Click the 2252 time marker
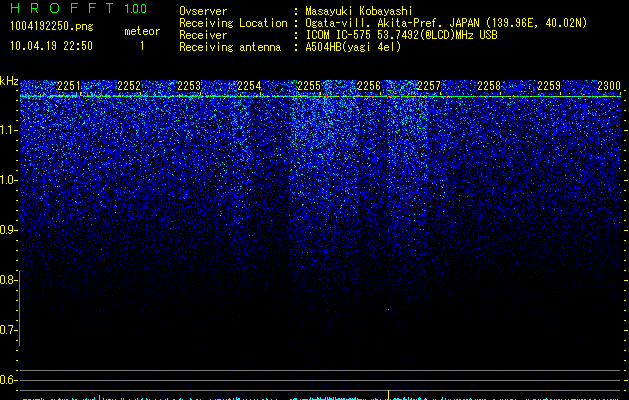Screen dimensions: 629x400 129,86
